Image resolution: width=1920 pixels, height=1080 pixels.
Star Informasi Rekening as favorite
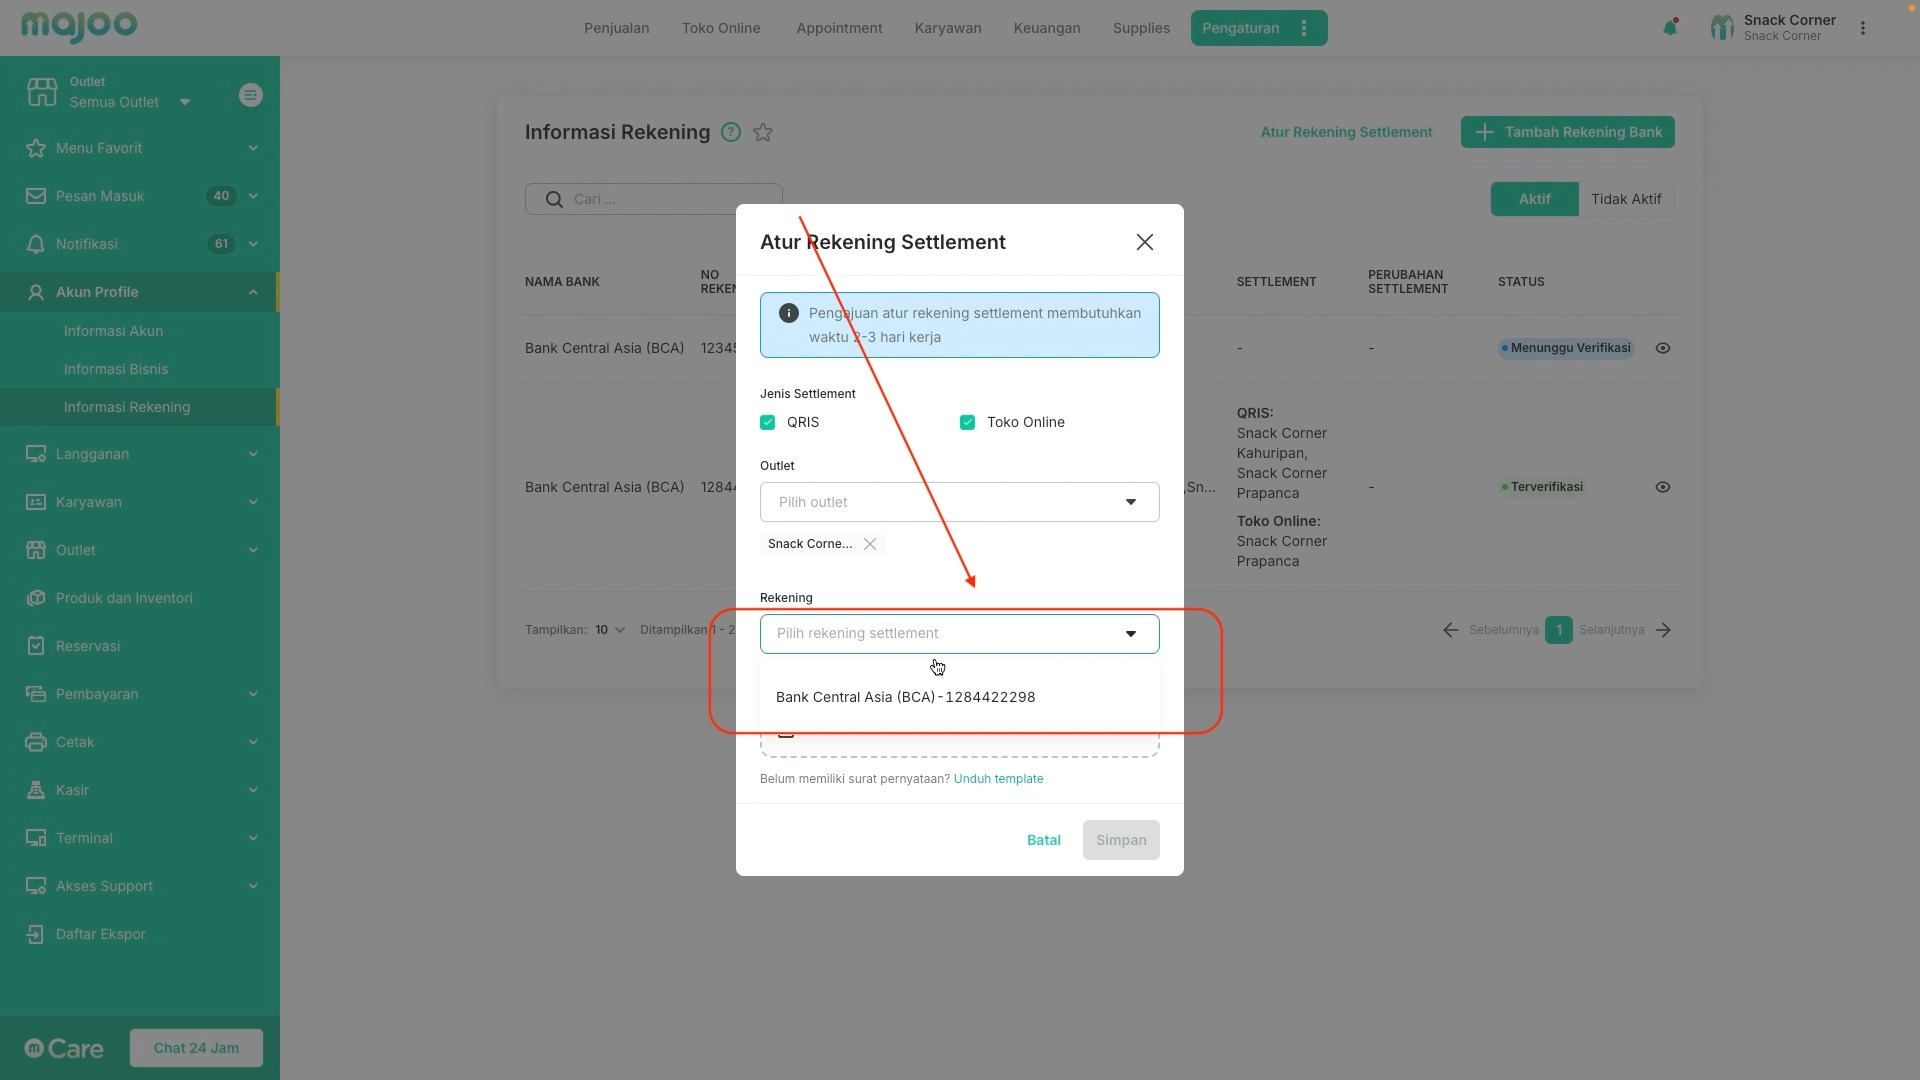(x=763, y=133)
